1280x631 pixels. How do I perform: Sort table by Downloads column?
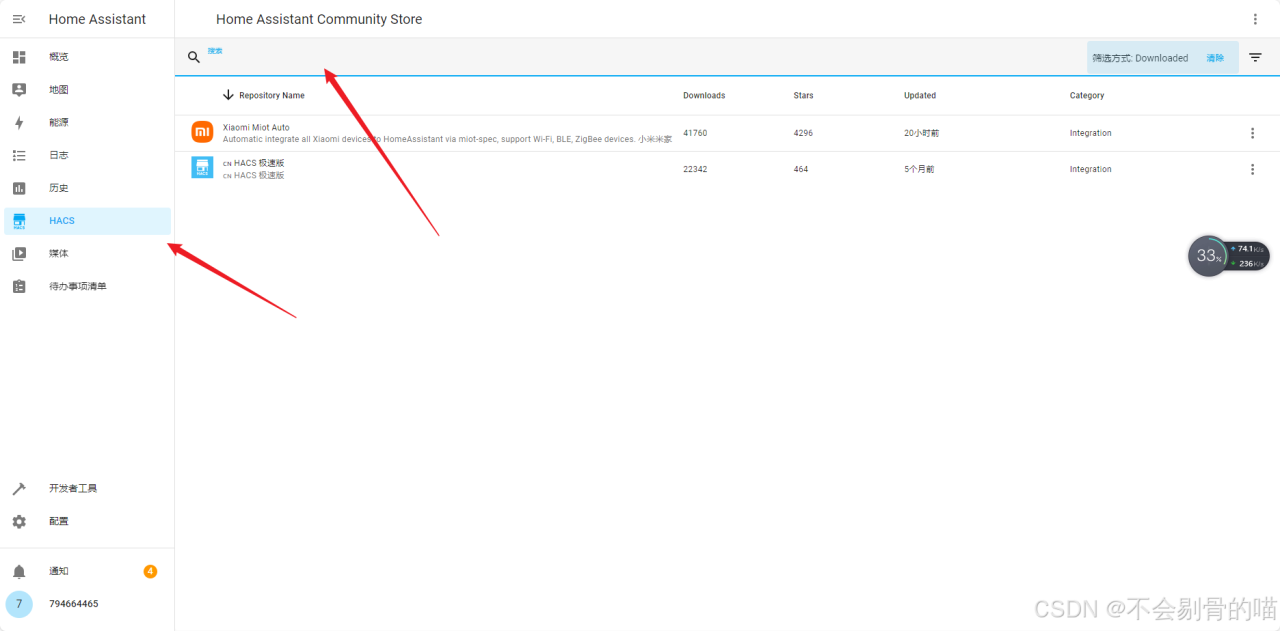pos(704,96)
